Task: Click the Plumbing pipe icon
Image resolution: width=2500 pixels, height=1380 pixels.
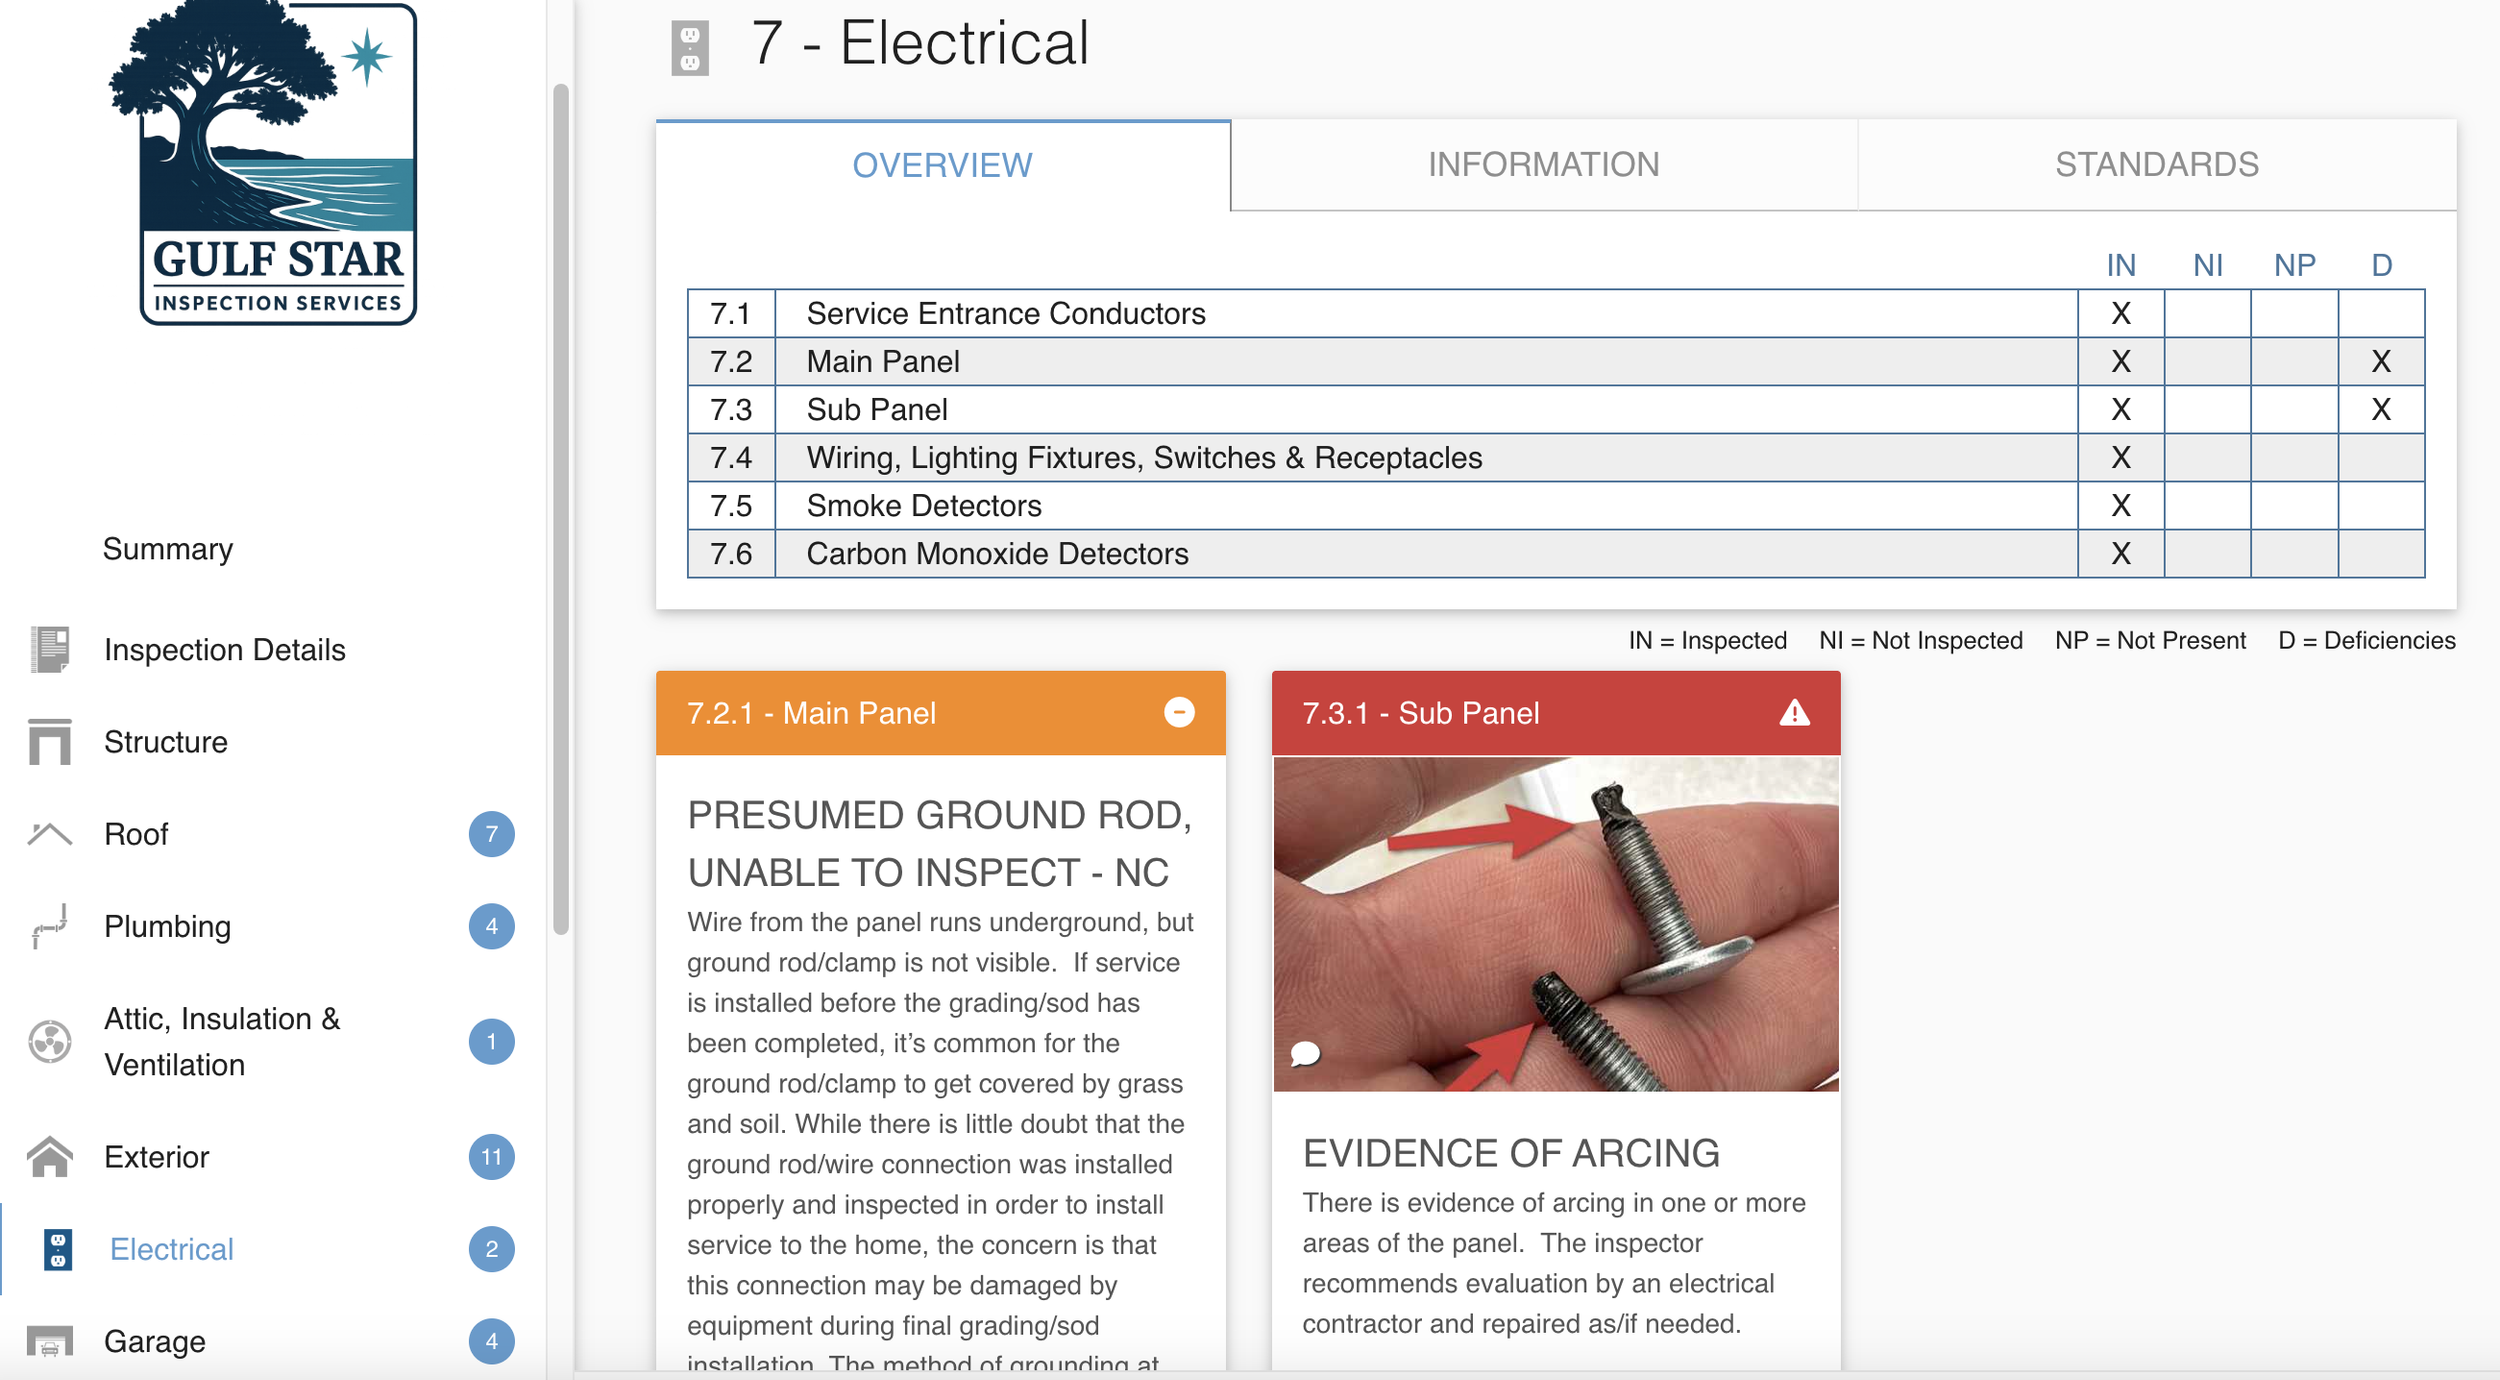Action: point(50,926)
